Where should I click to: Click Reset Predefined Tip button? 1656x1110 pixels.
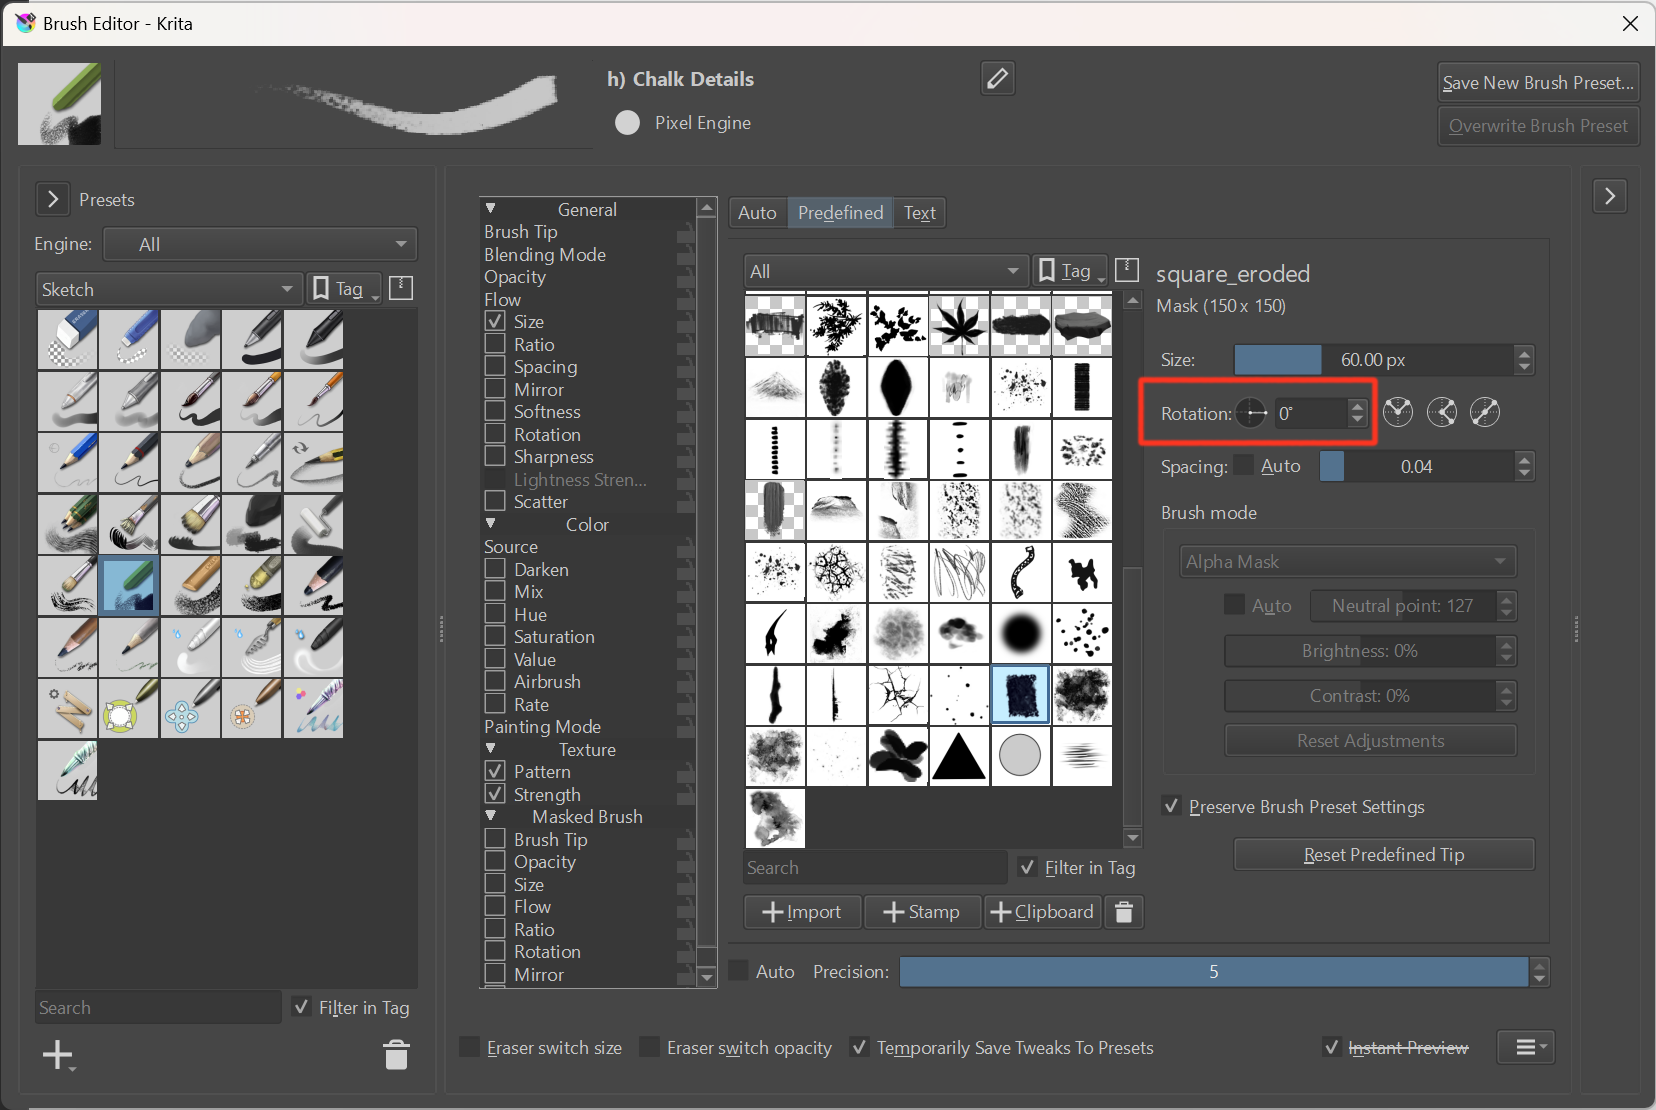pyautogui.click(x=1383, y=855)
